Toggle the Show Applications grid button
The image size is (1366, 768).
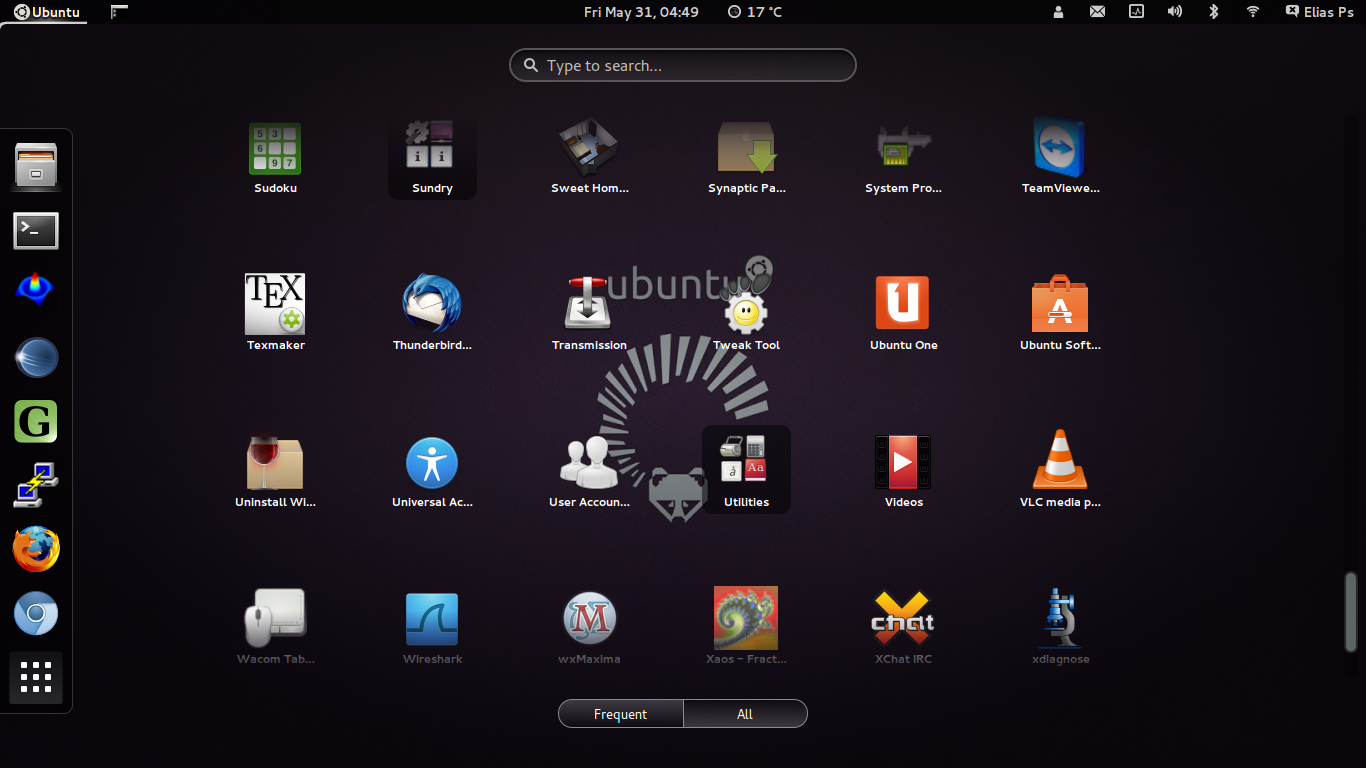(x=36, y=677)
